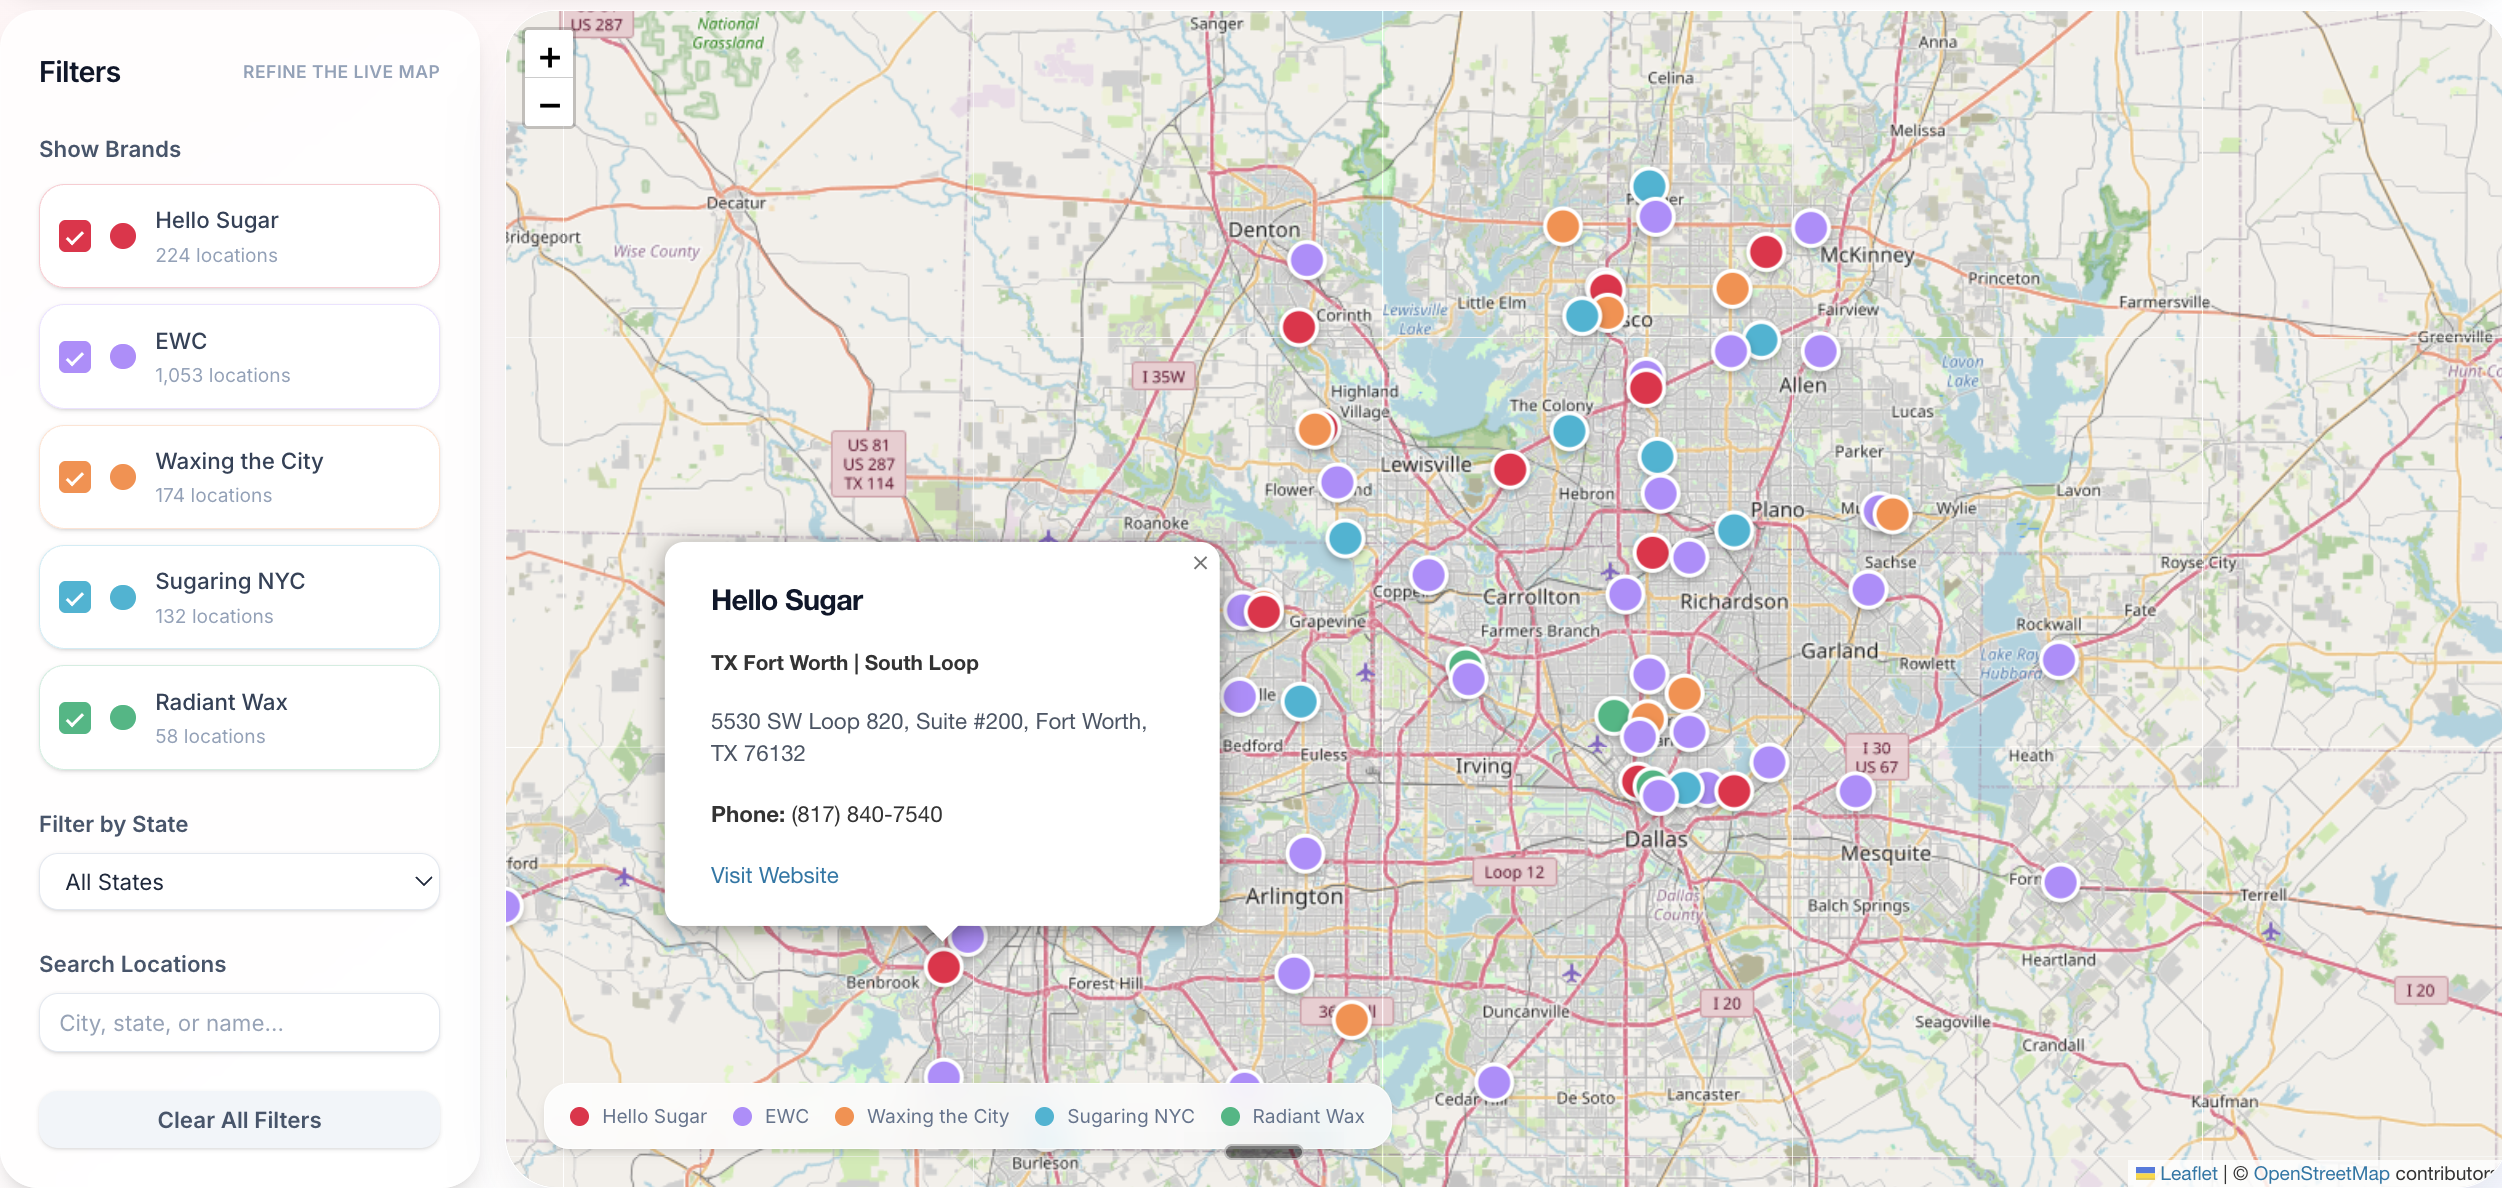Click Hello Sugar in the map legend
This screenshot has width=2502, height=1188.
point(638,1116)
